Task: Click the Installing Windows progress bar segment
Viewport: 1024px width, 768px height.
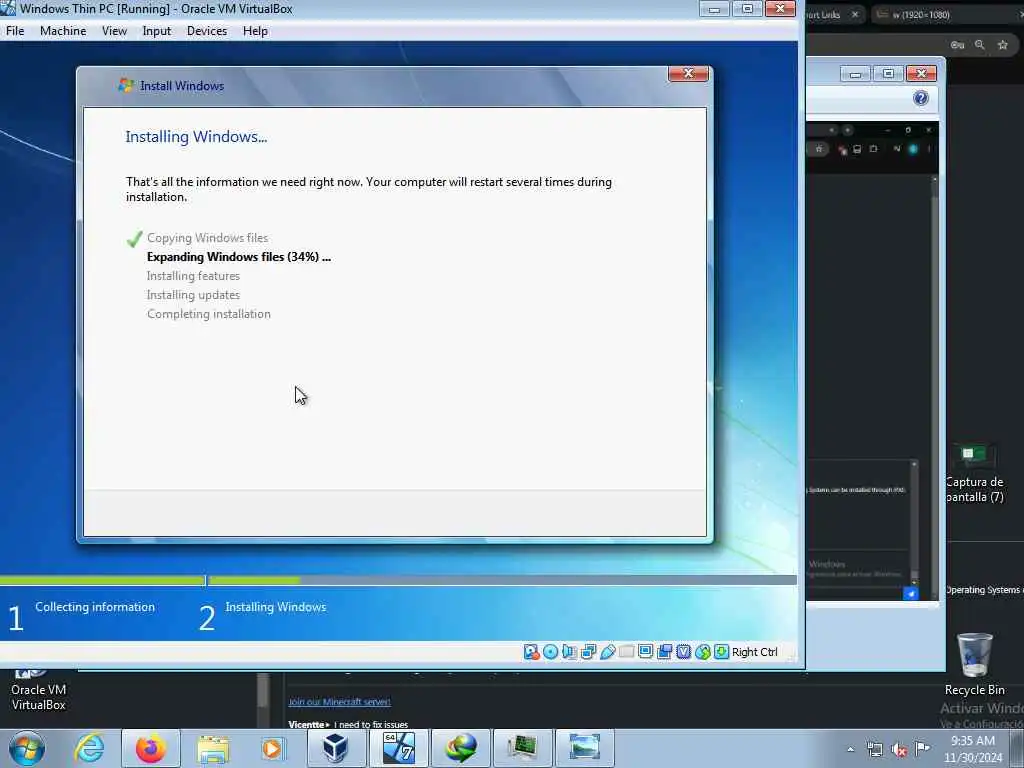Action: pos(502,580)
